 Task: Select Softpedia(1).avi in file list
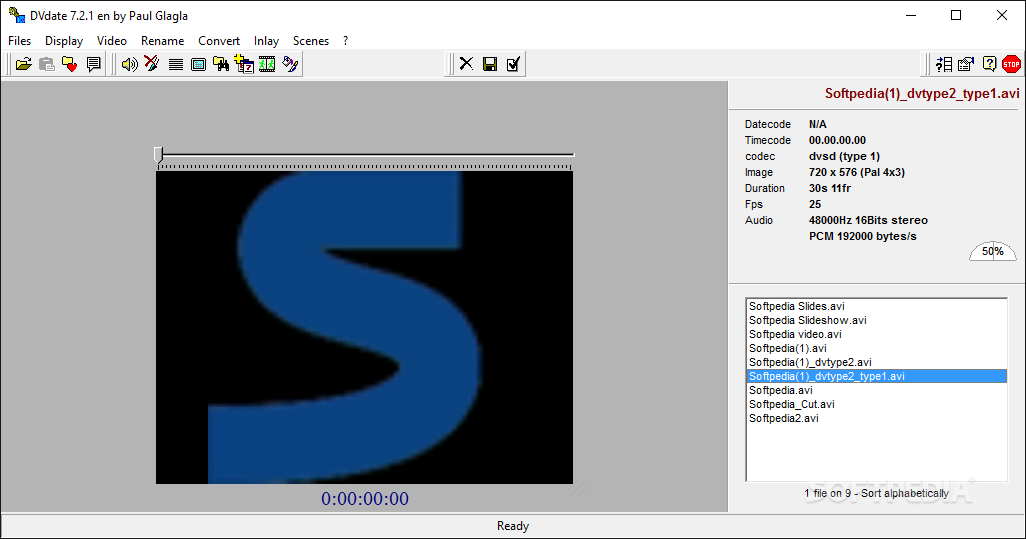click(876, 348)
